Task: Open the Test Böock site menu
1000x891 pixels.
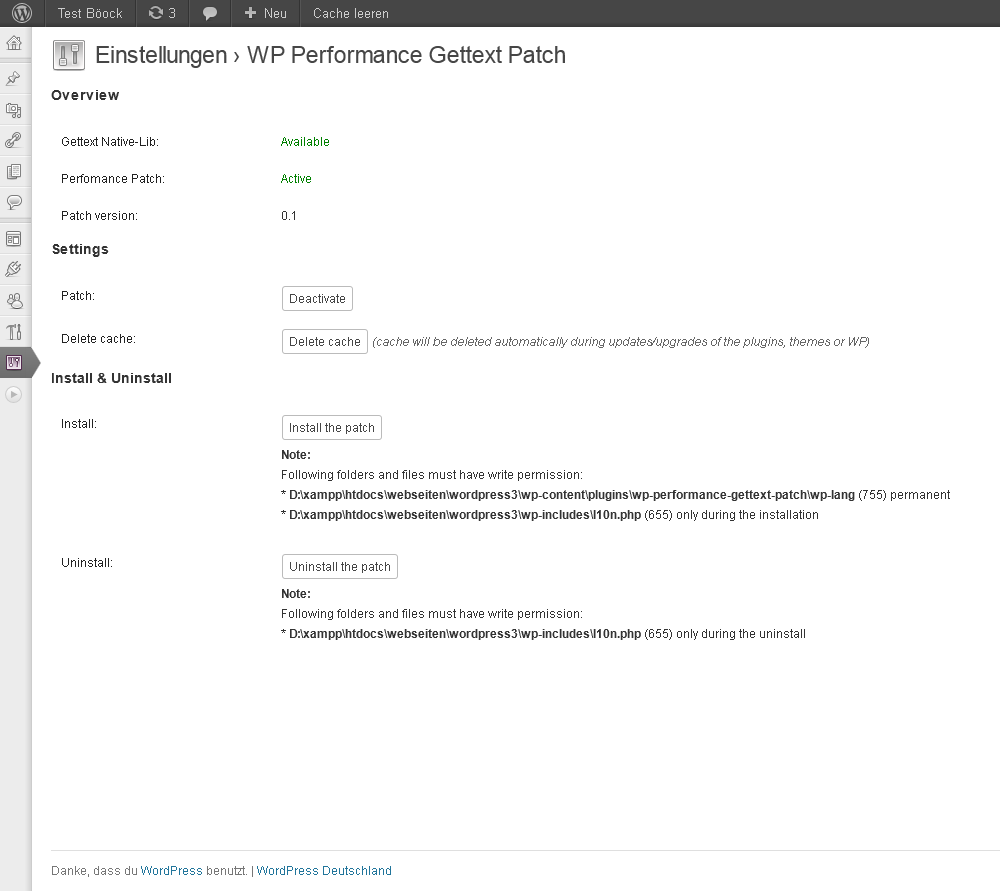Action: coord(90,13)
